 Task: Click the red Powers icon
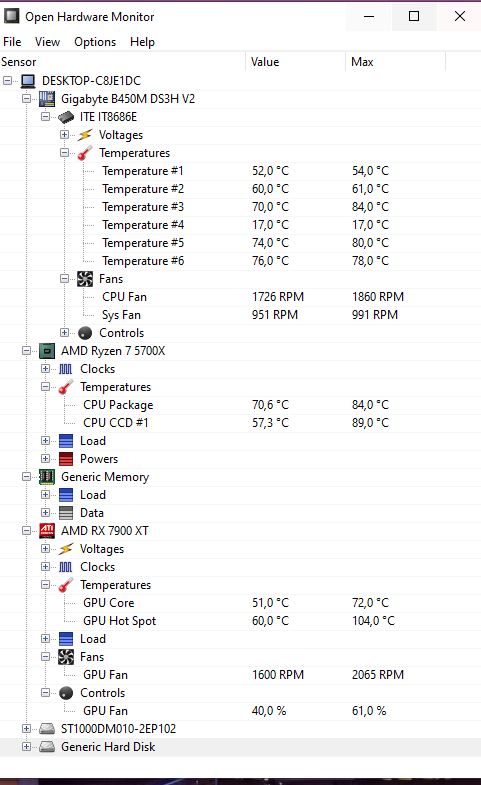coord(66,459)
